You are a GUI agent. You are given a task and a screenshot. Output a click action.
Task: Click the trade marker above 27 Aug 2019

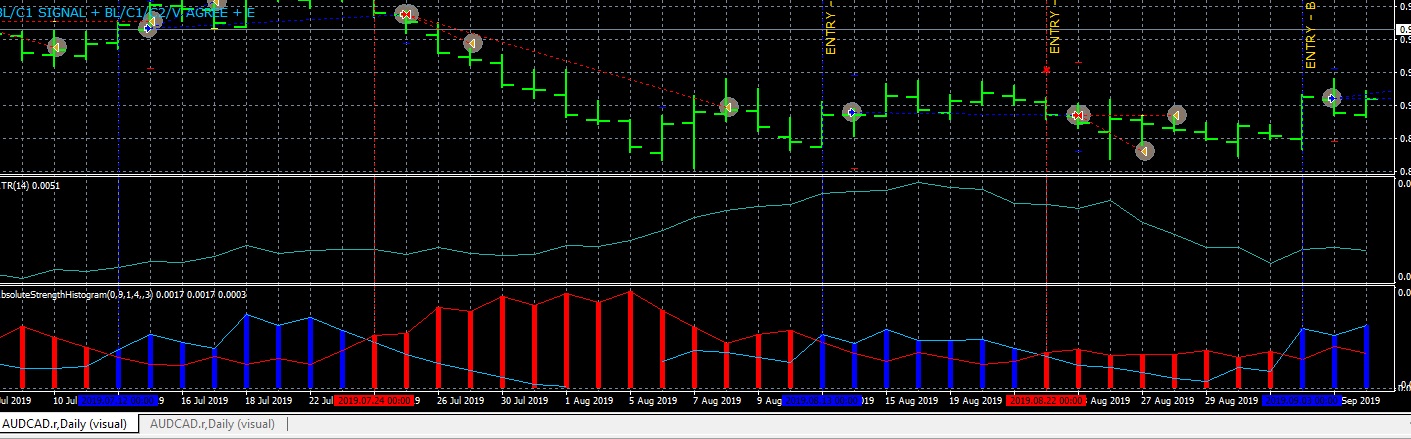click(x=1176, y=116)
